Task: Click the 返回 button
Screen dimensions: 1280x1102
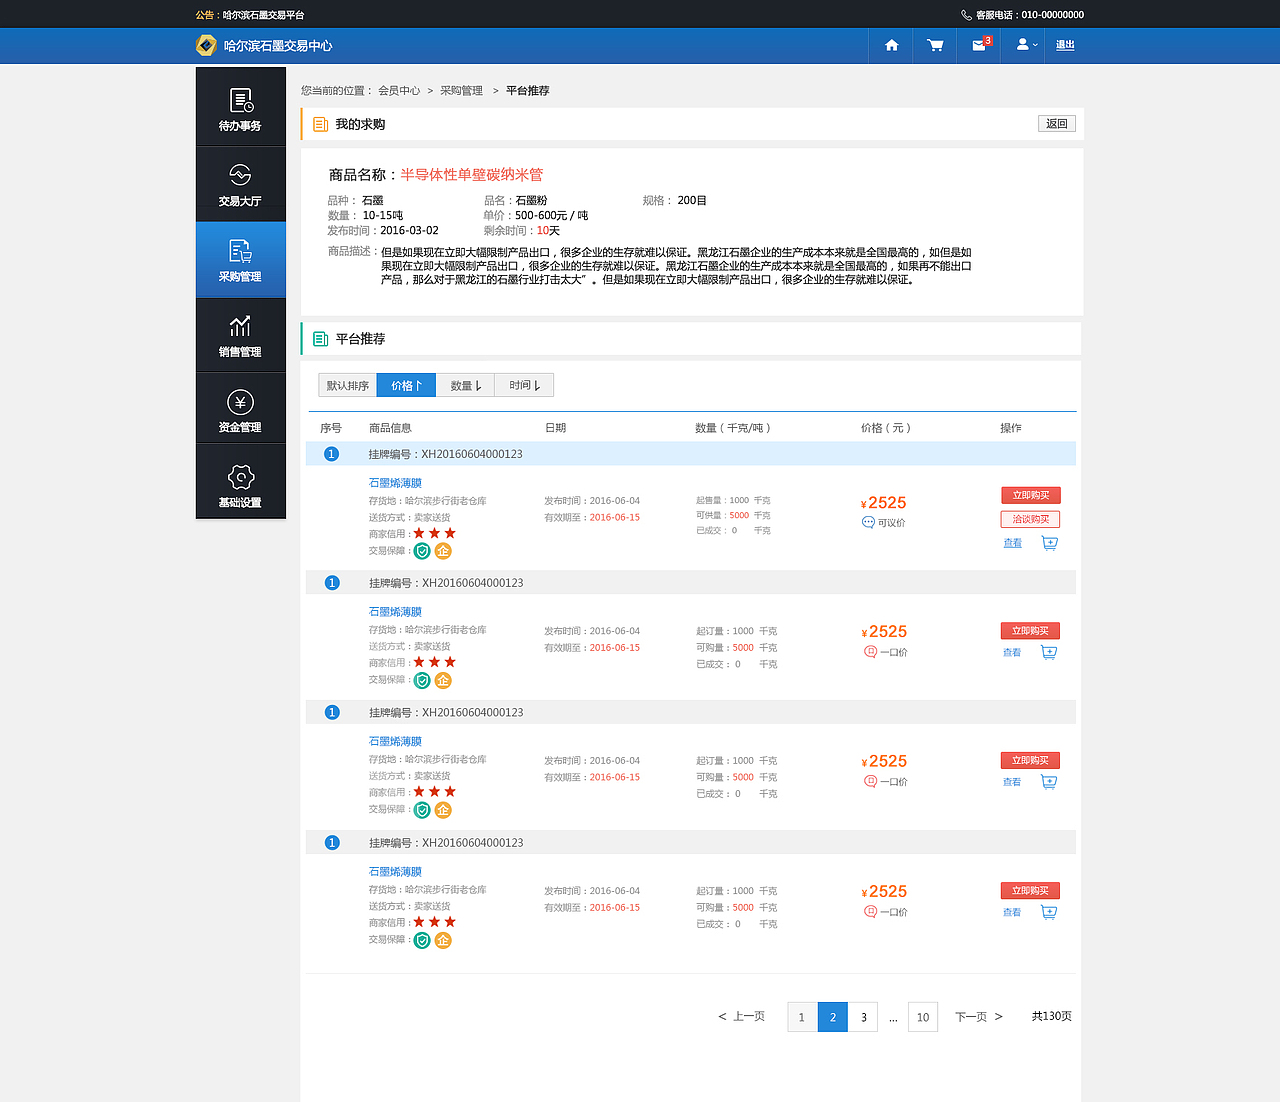Action: (1057, 124)
